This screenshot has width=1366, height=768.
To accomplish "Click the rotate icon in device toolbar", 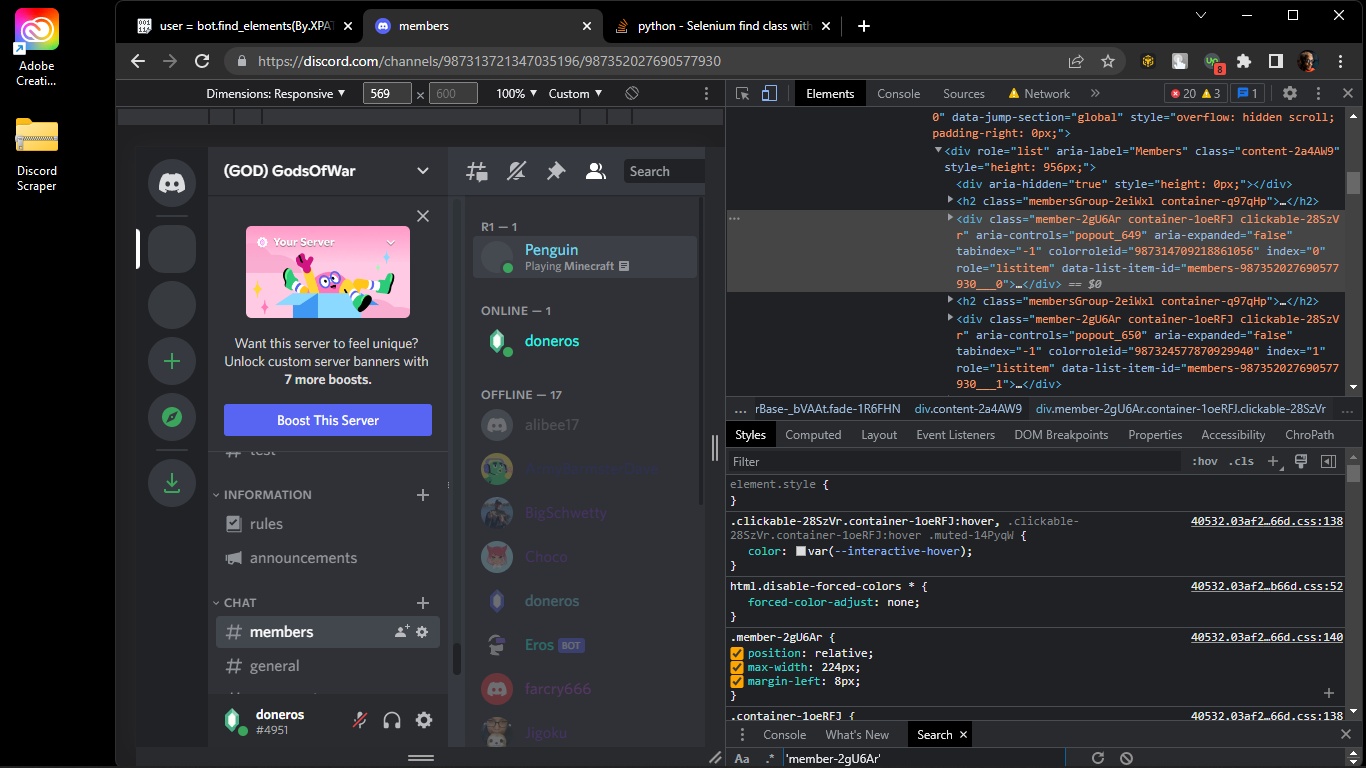I will 632,93.
